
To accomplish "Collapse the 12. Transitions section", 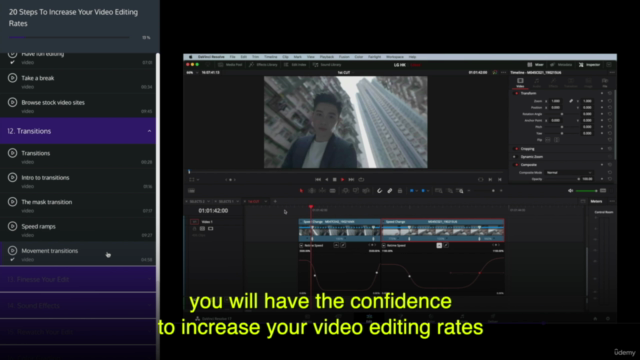I will (x=78, y=131).
